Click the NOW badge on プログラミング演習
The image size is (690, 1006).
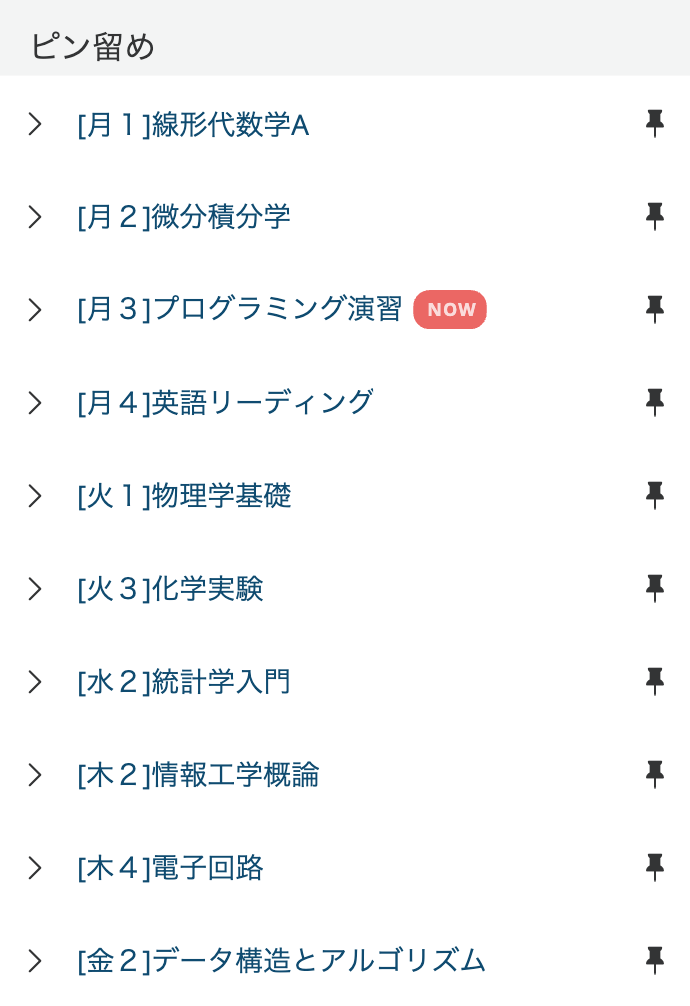point(450,309)
